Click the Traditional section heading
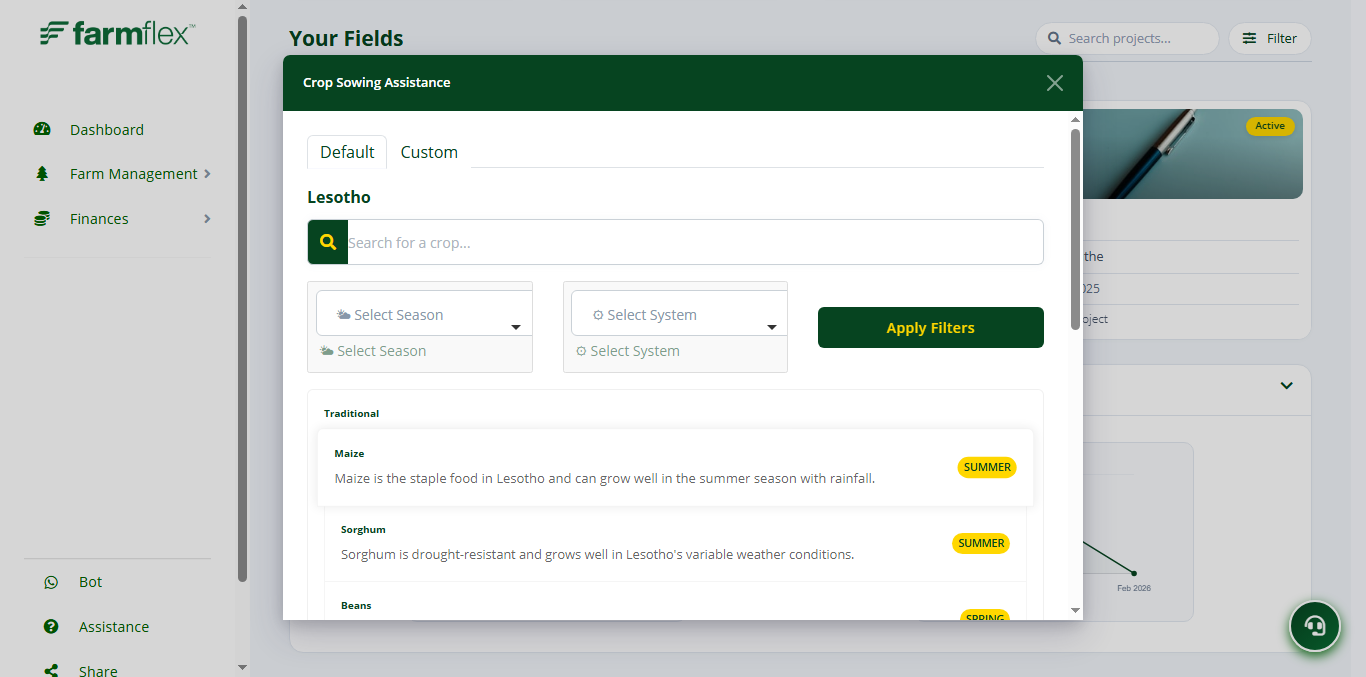This screenshot has height=677, width=1366. [x=352, y=413]
